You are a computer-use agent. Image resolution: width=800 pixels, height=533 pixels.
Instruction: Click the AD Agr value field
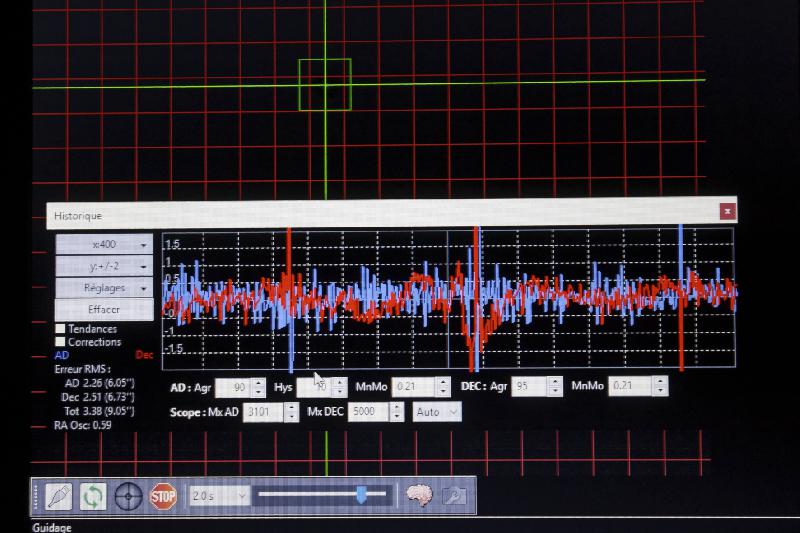(x=234, y=388)
